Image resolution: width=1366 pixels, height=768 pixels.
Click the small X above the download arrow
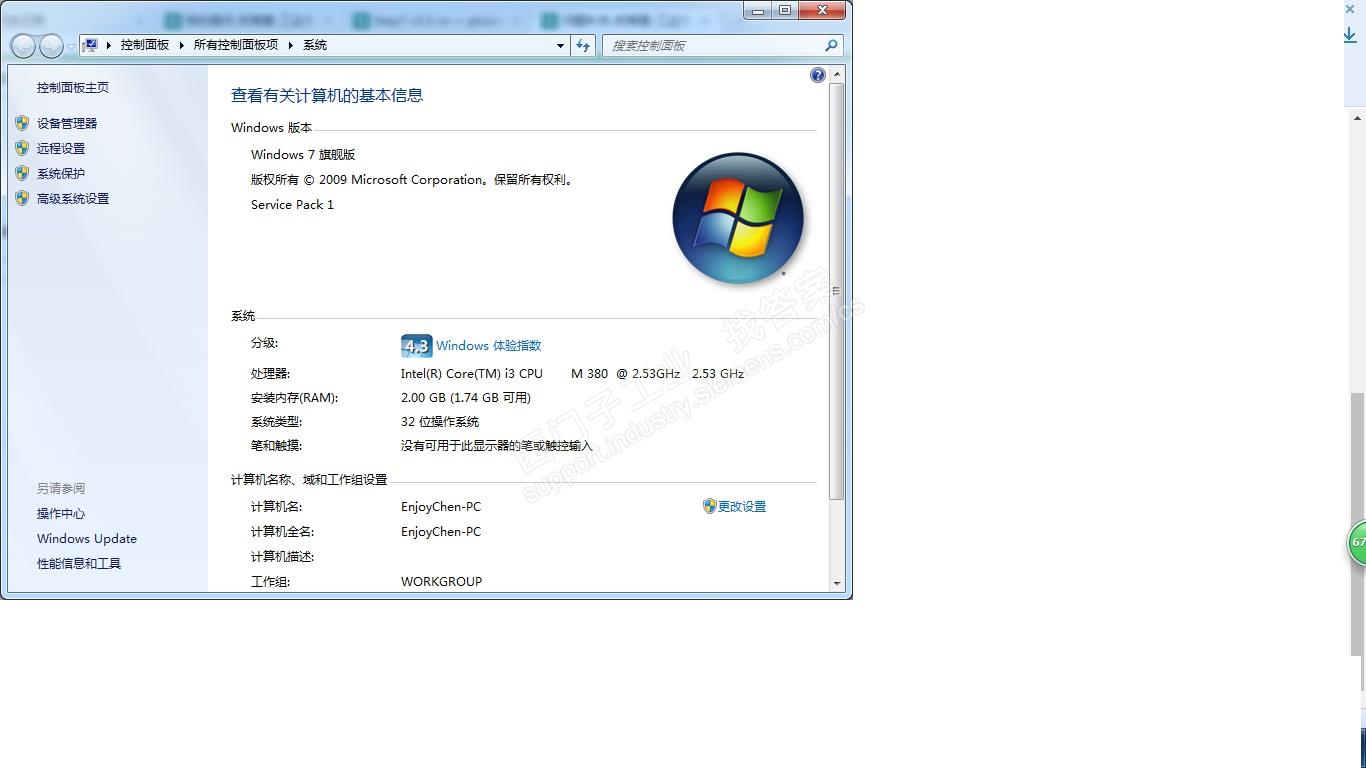pyautogui.click(x=1350, y=9)
